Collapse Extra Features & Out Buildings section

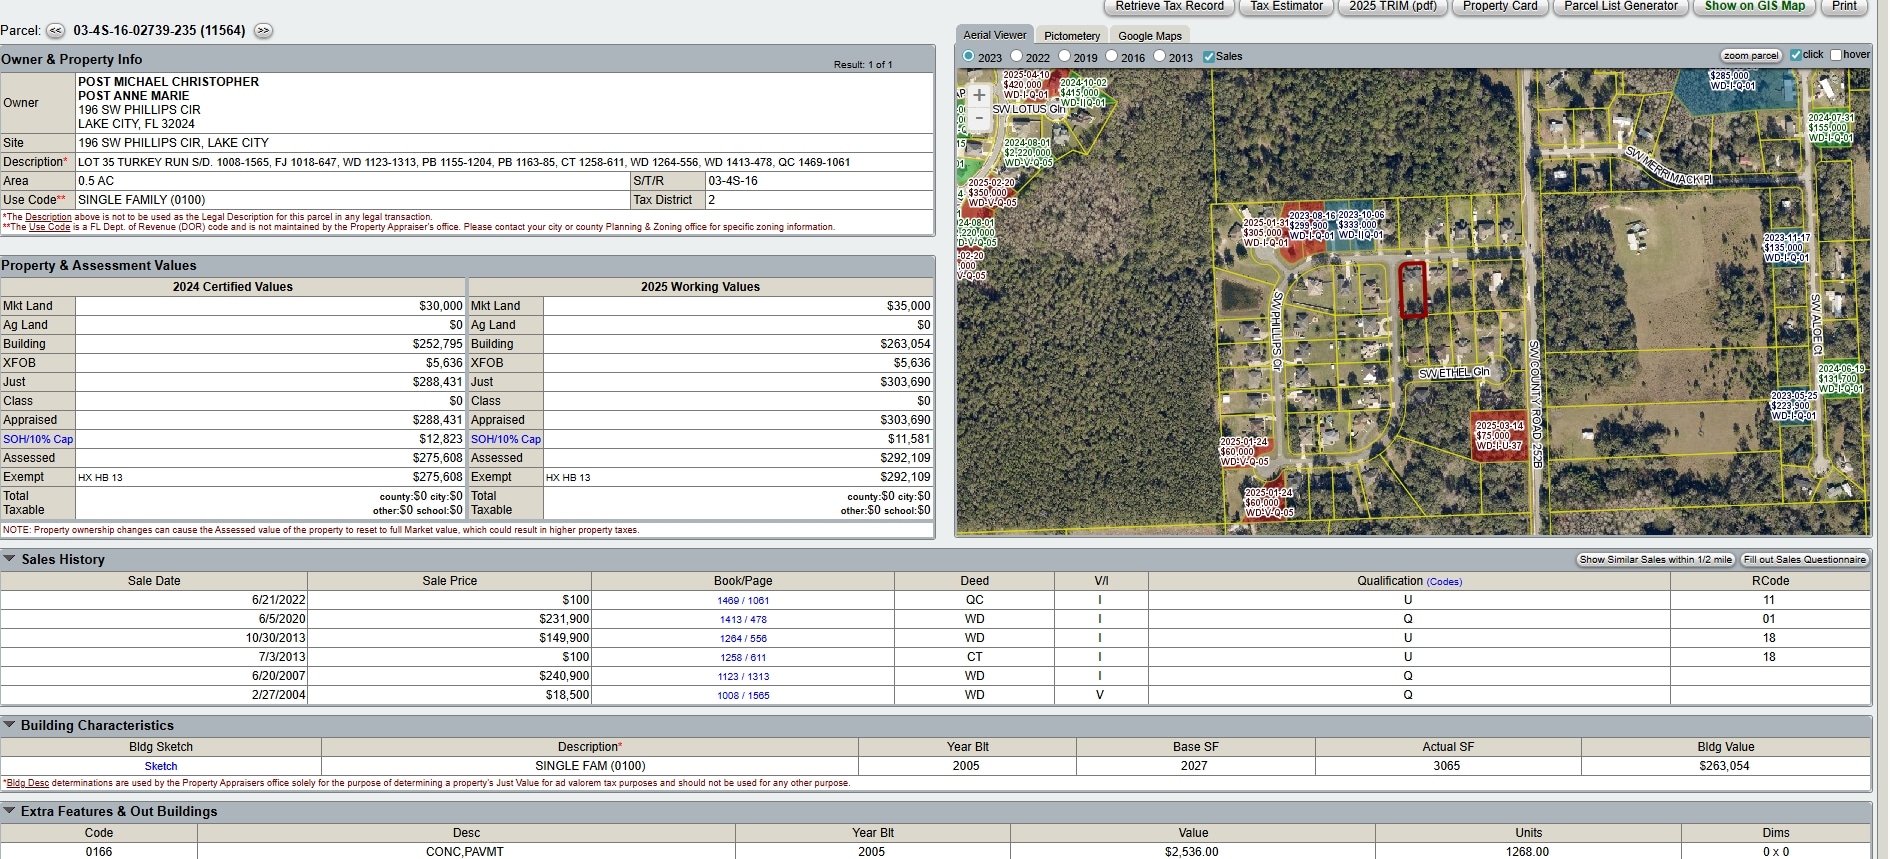[9, 811]
